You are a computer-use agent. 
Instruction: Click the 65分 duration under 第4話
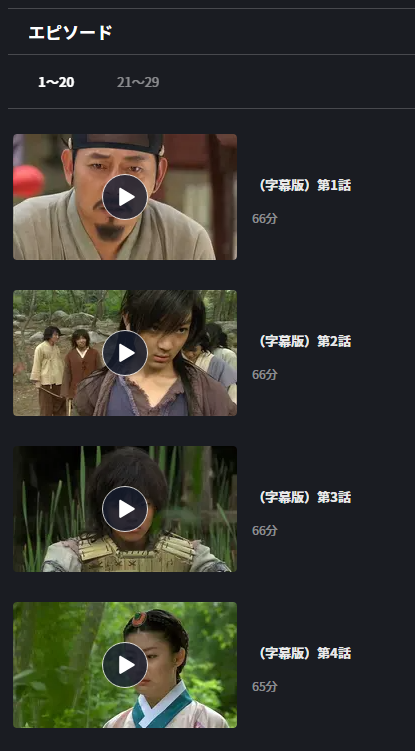pos(265,686)
